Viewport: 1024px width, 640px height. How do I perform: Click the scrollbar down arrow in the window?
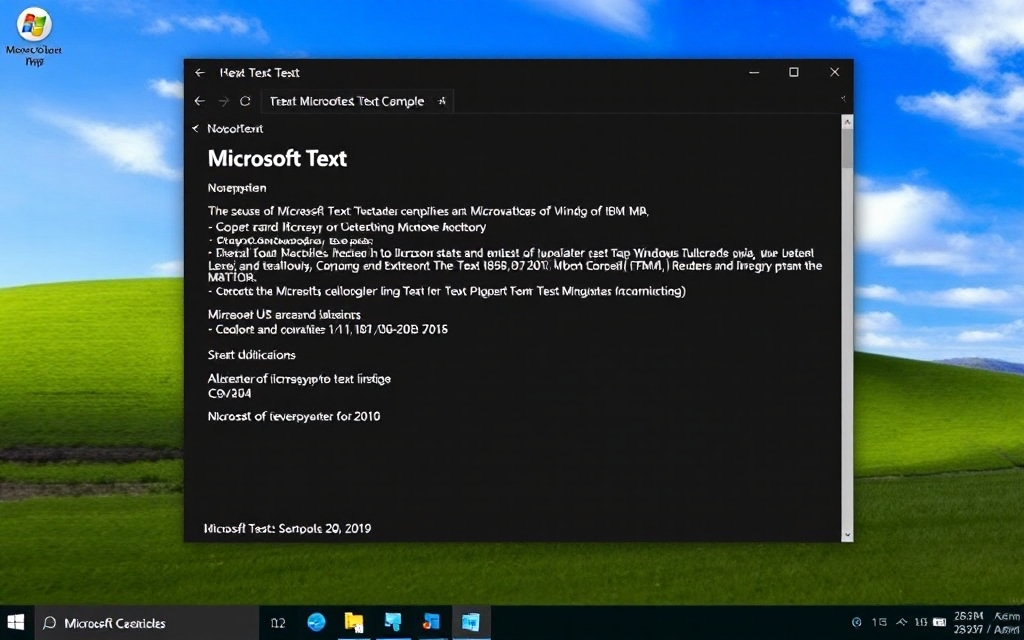point(847,535)
